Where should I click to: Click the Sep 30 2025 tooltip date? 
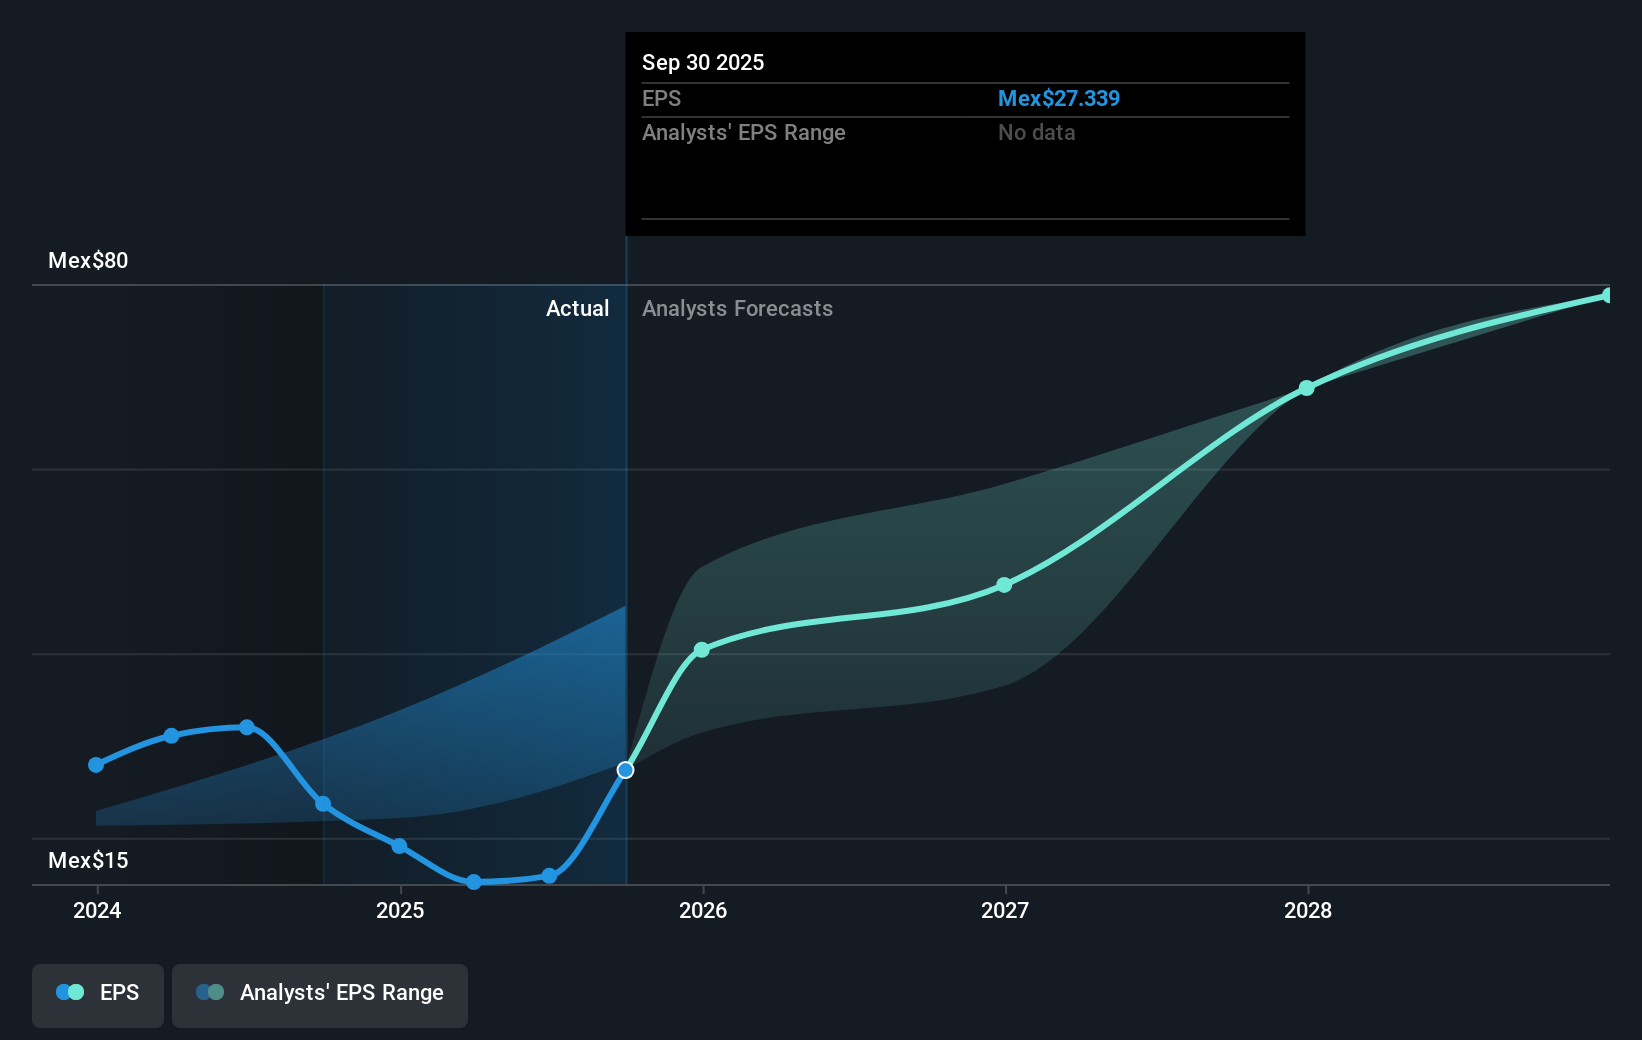coord(703,62)
